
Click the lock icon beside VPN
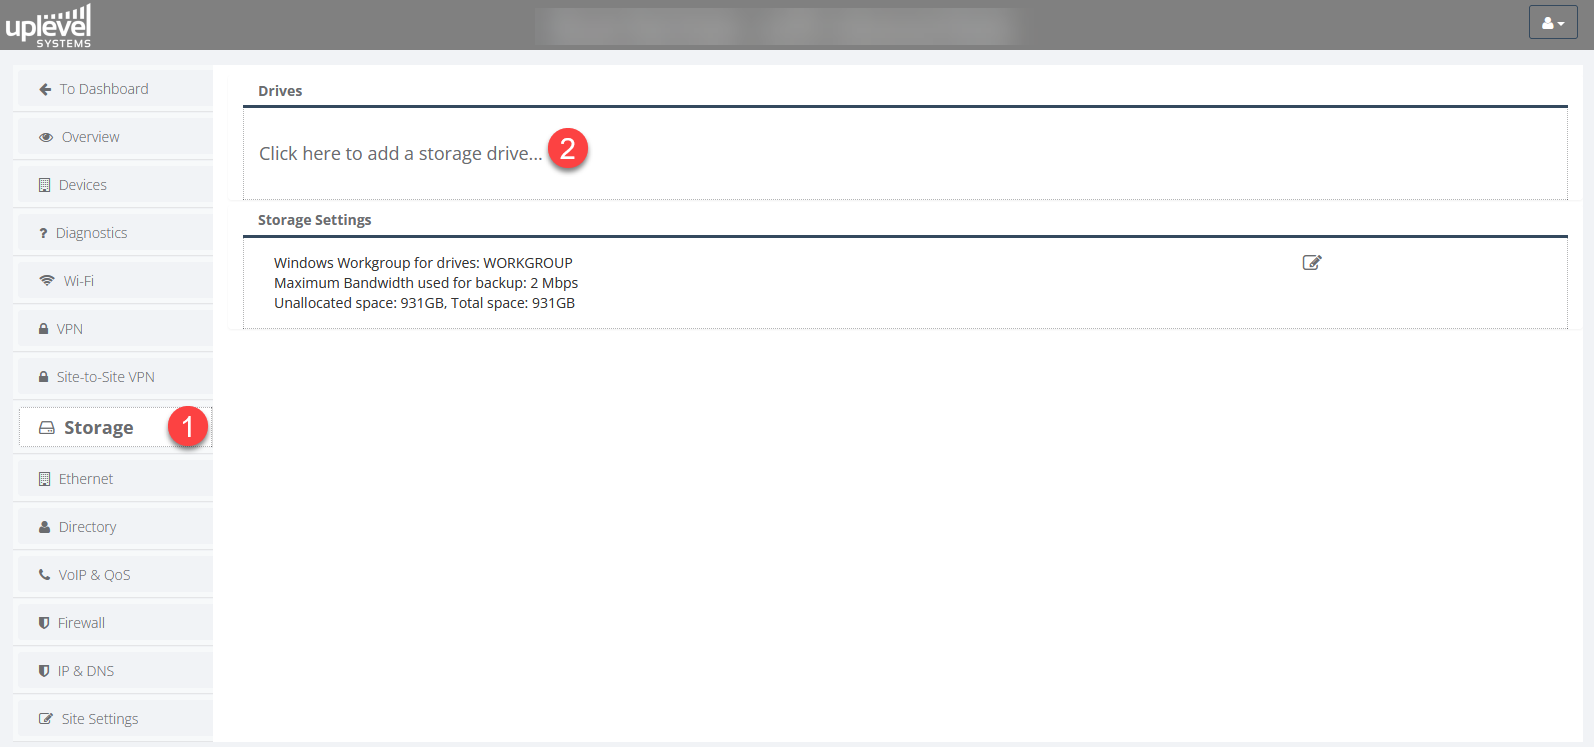(x=43, y=329)
